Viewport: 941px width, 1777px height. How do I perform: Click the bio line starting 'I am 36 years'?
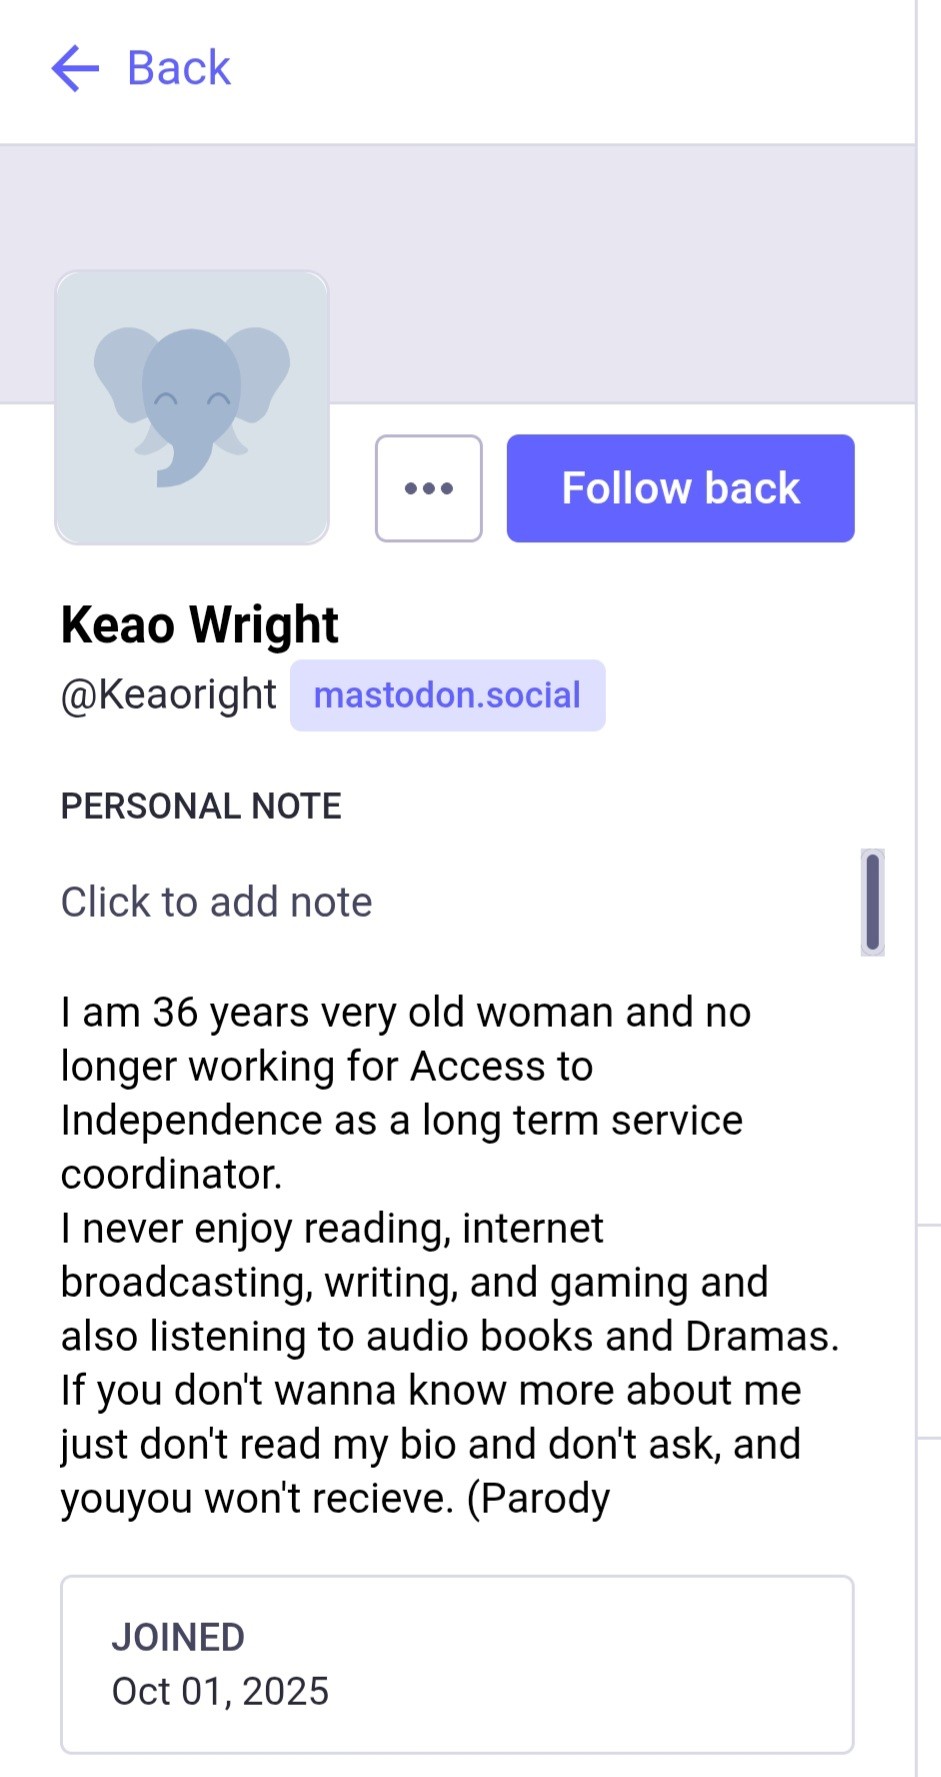click(405, 1013)
